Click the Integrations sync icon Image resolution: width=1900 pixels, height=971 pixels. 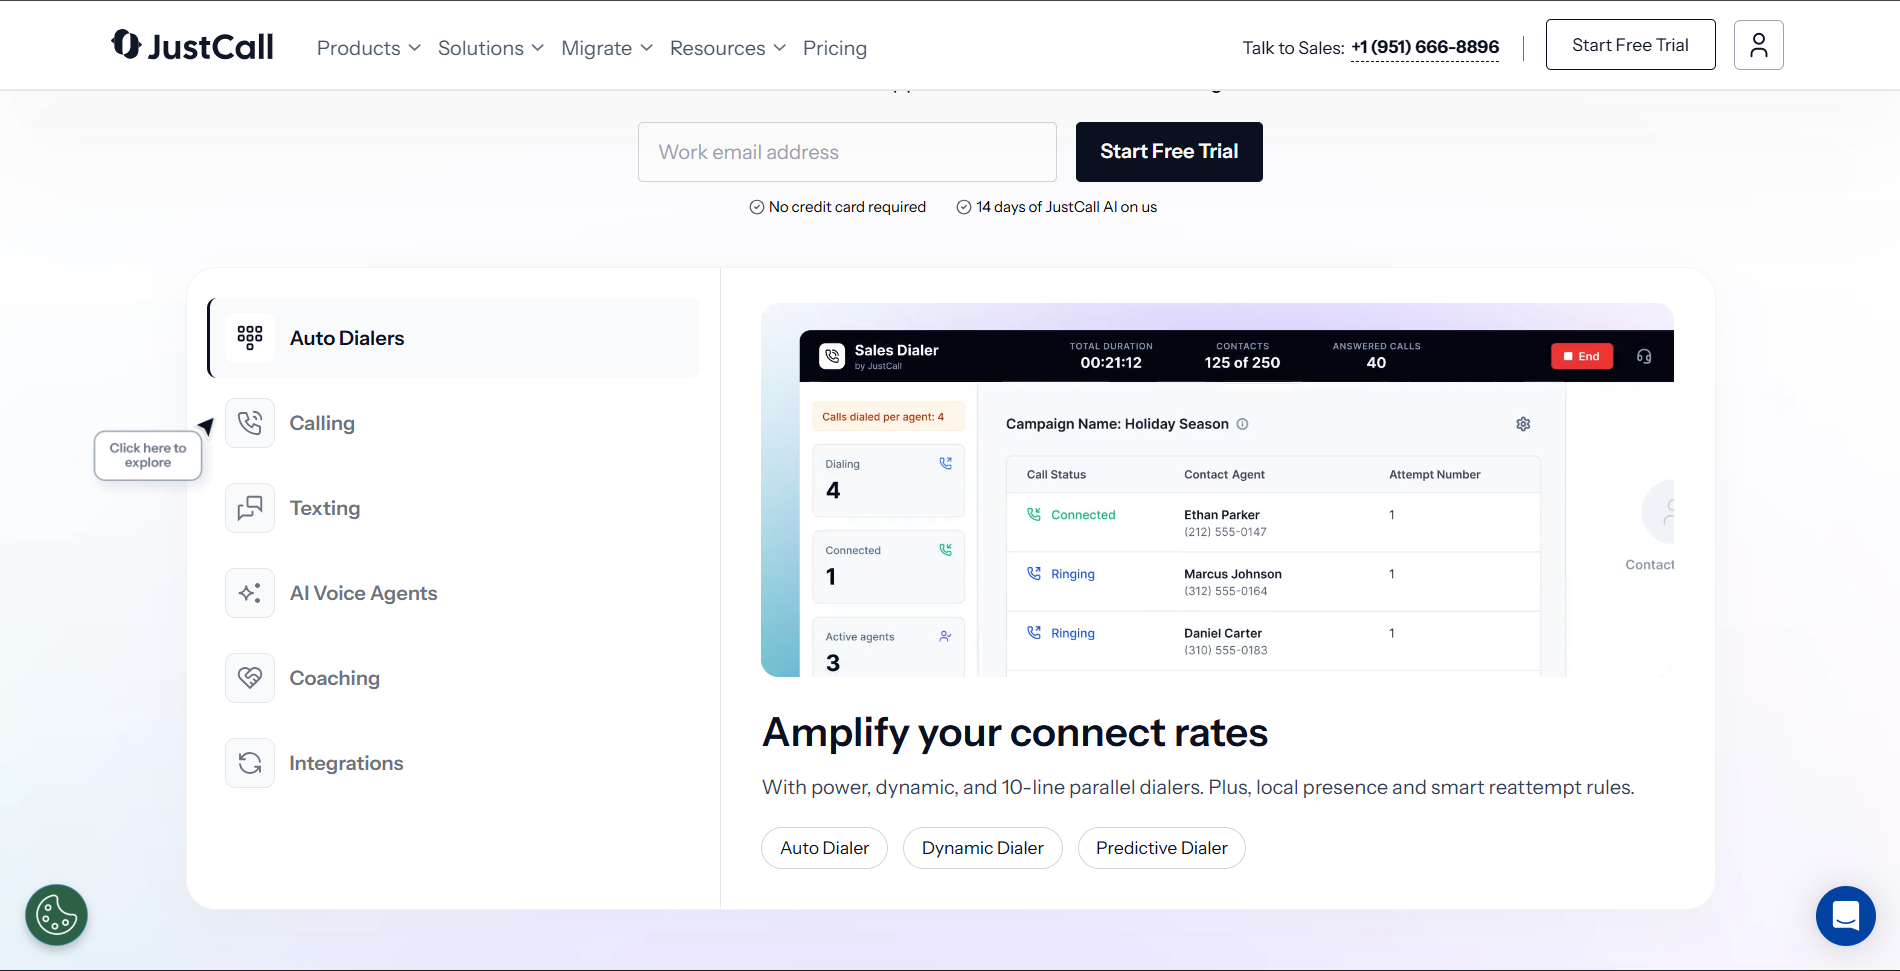pos(250,763)
